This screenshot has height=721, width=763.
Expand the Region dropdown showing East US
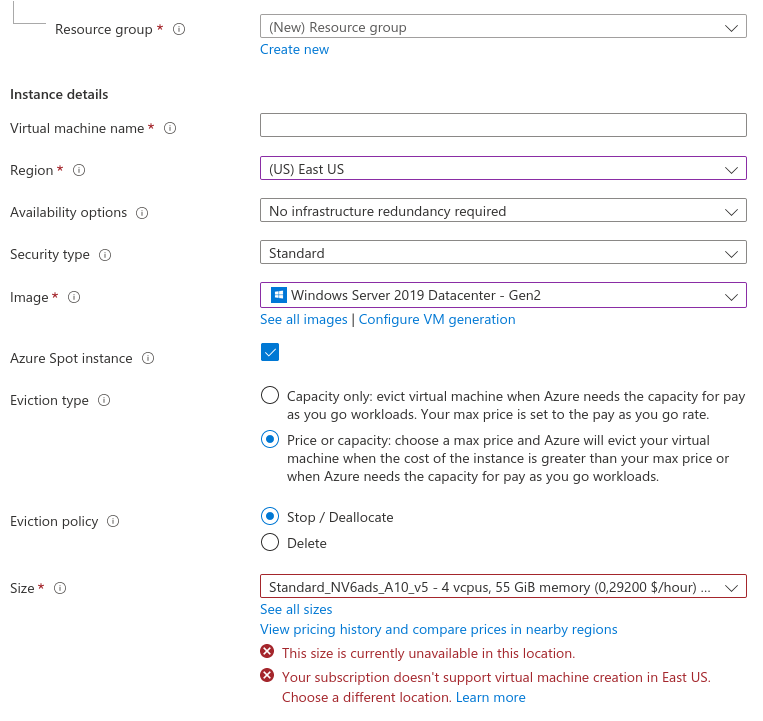(x=503, y=168)
